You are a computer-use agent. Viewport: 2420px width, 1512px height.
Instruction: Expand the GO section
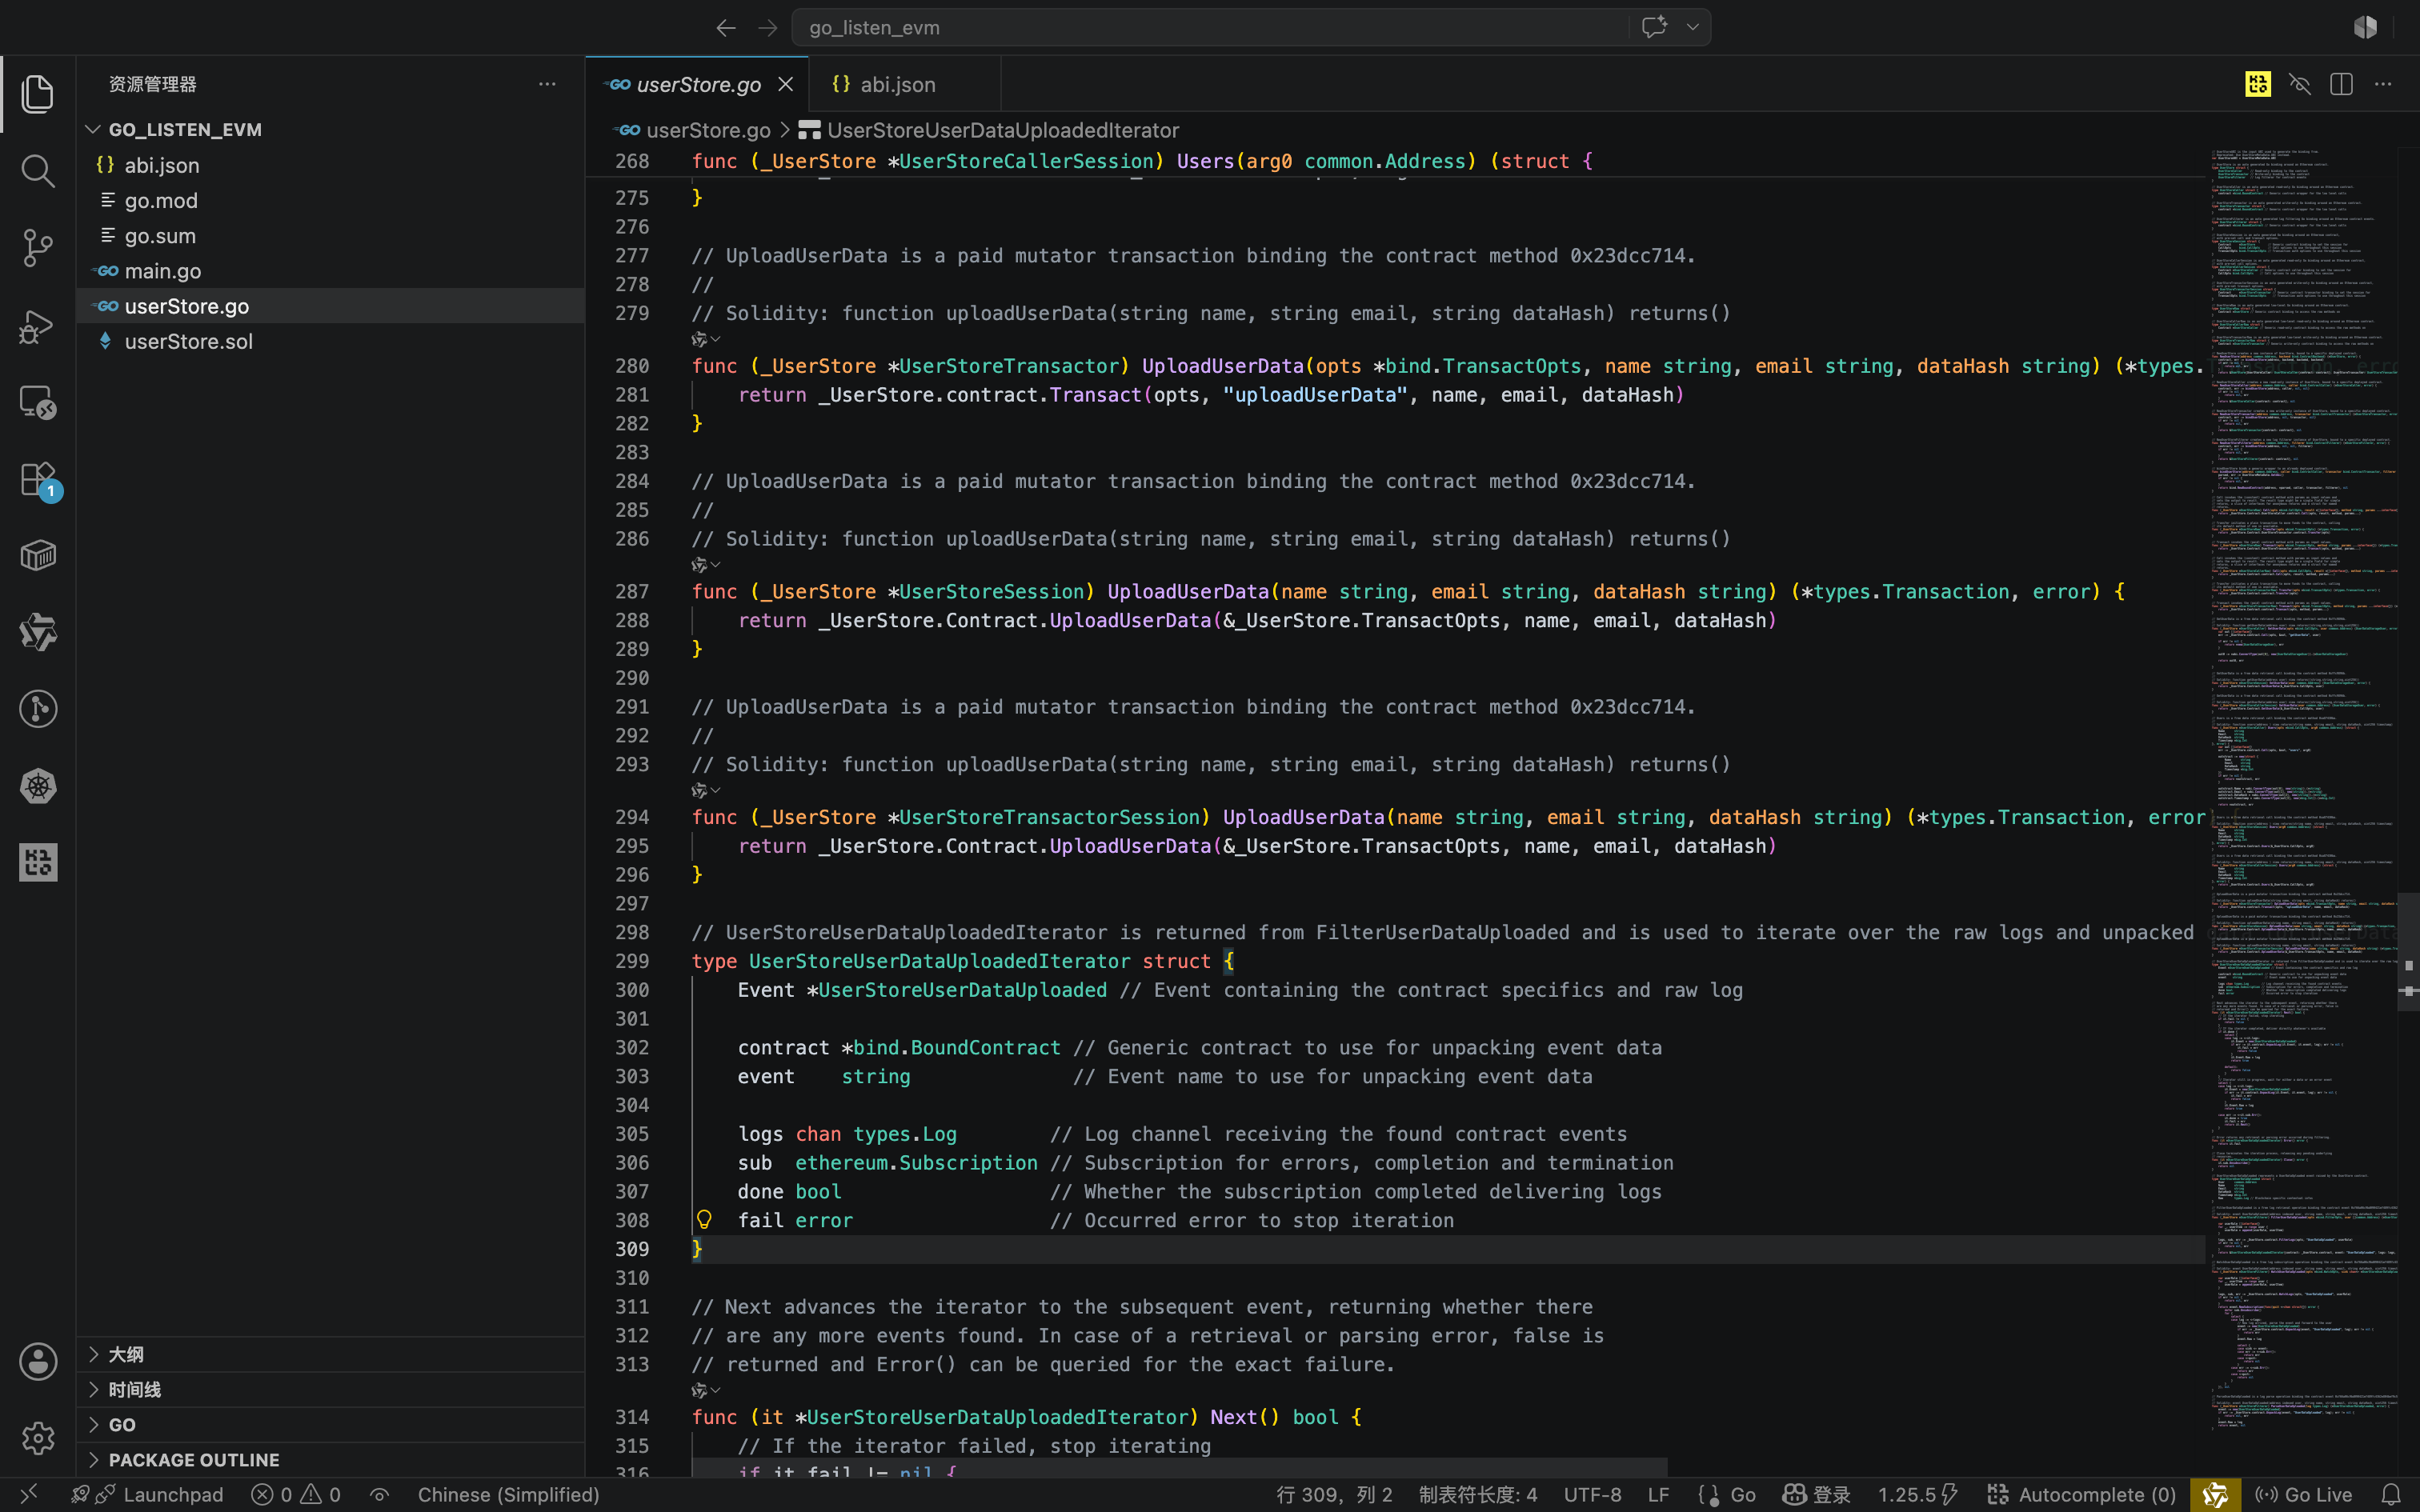(x=121, y=1424)
